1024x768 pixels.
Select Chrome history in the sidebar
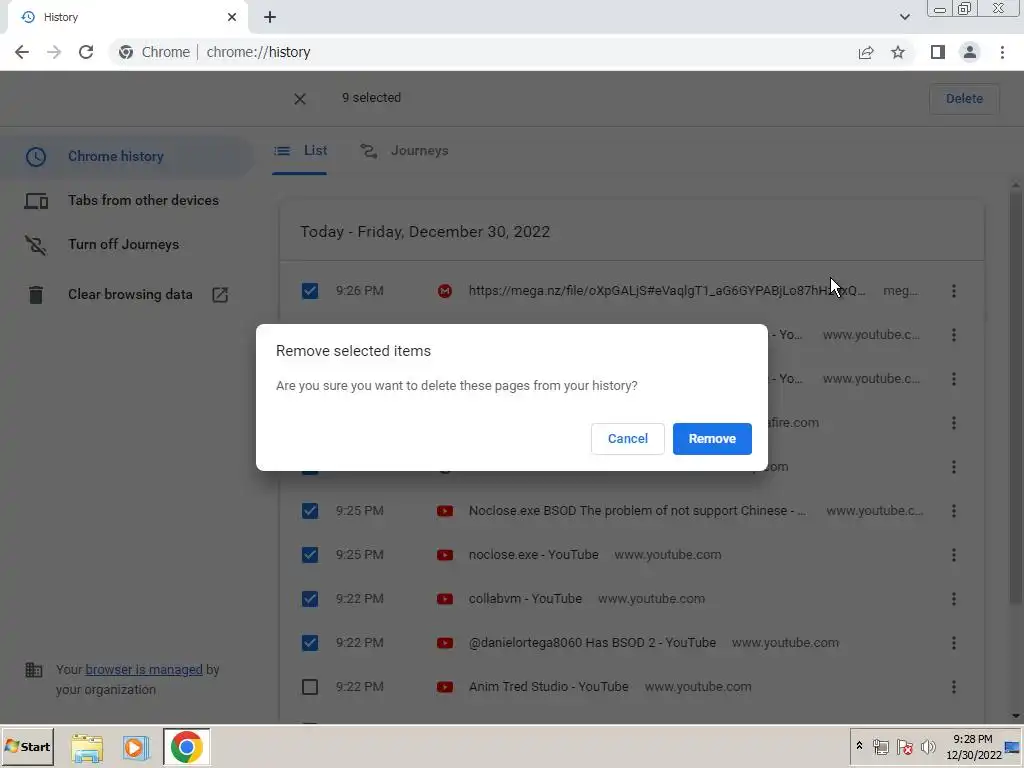point(127,157)
